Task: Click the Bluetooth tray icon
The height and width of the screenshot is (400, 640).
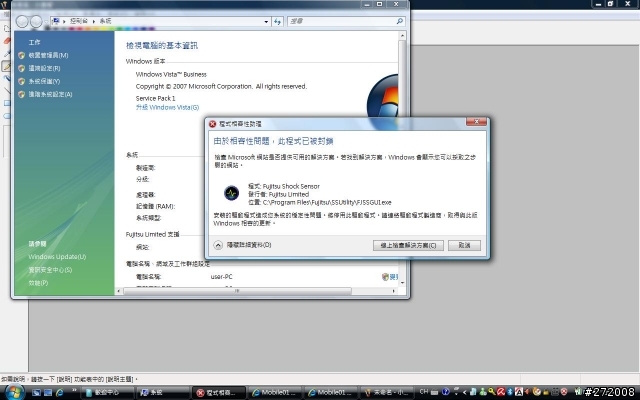Action: pos(510,392)
